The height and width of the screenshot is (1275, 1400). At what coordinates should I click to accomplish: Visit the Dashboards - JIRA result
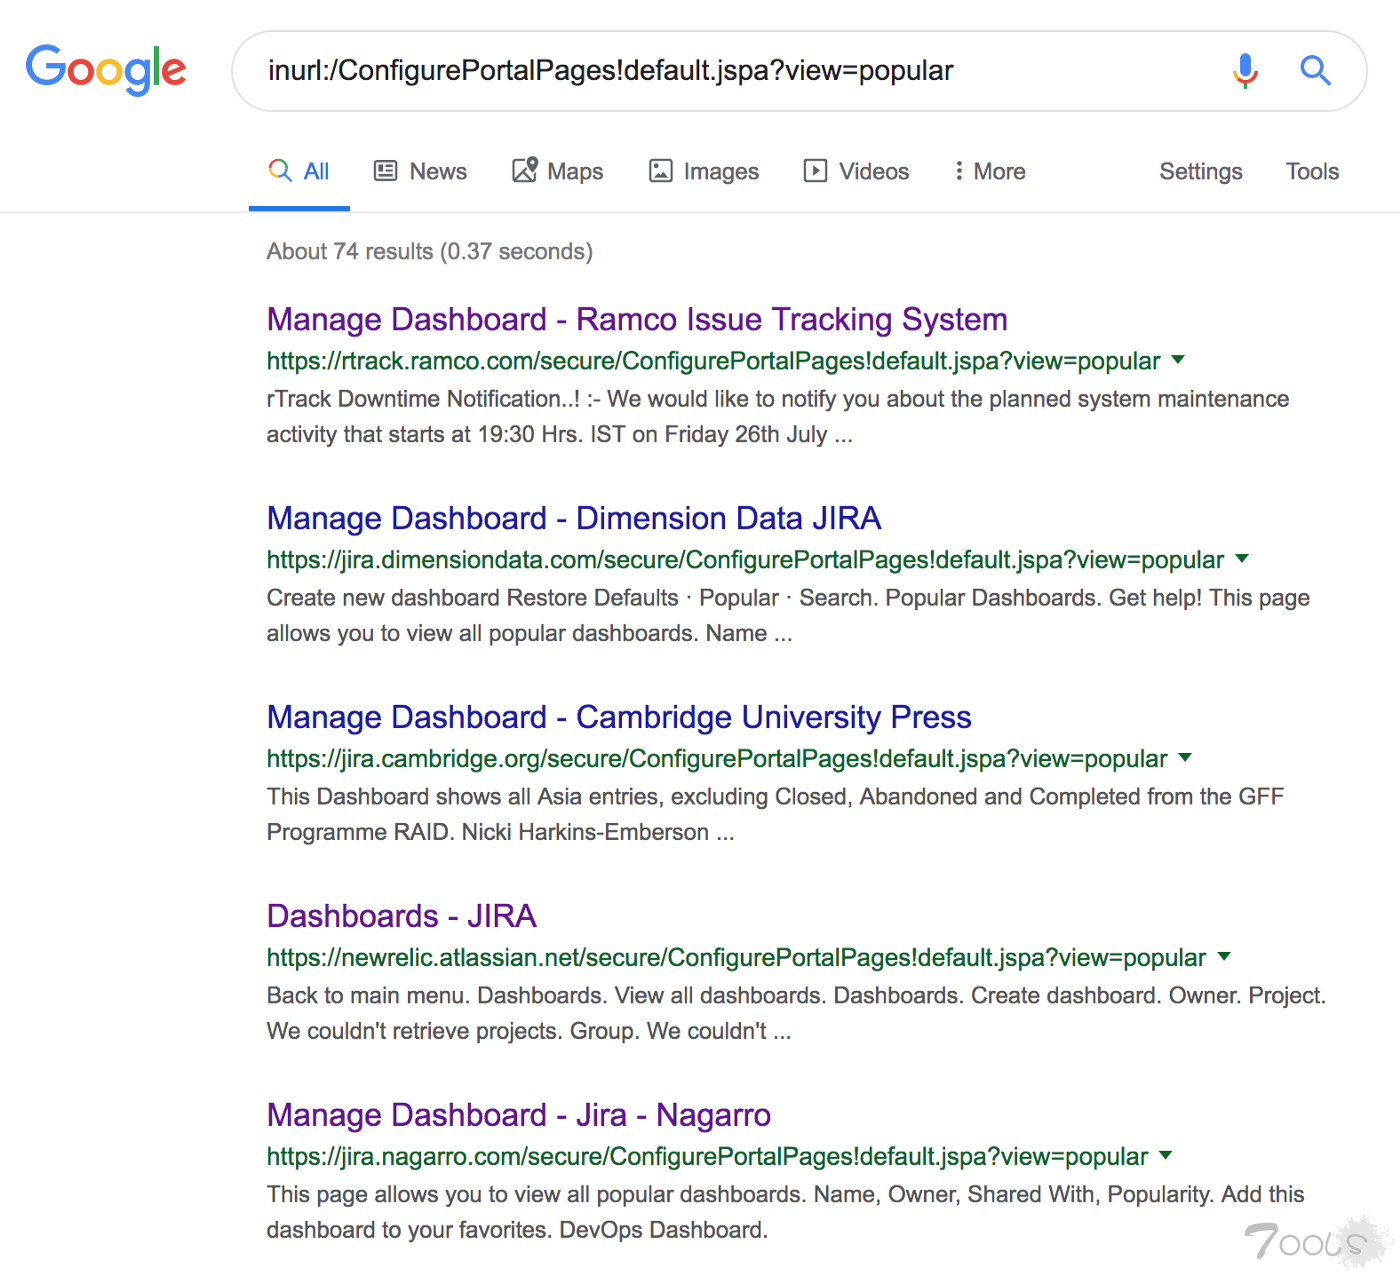tap(401, 916)
